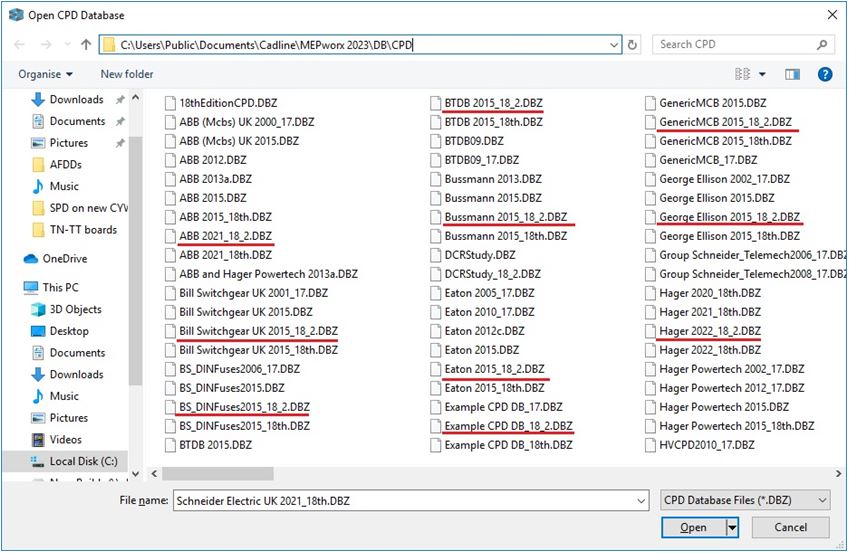Open recent locations dropdown arrow
849x553 pixels.
point(67,44)
